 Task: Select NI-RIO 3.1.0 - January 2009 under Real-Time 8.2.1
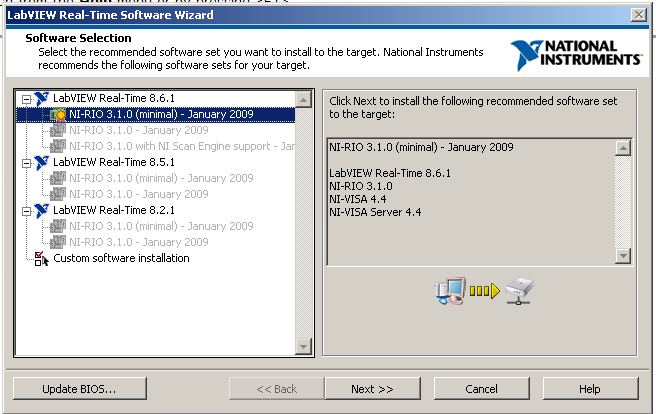[138, 243]
